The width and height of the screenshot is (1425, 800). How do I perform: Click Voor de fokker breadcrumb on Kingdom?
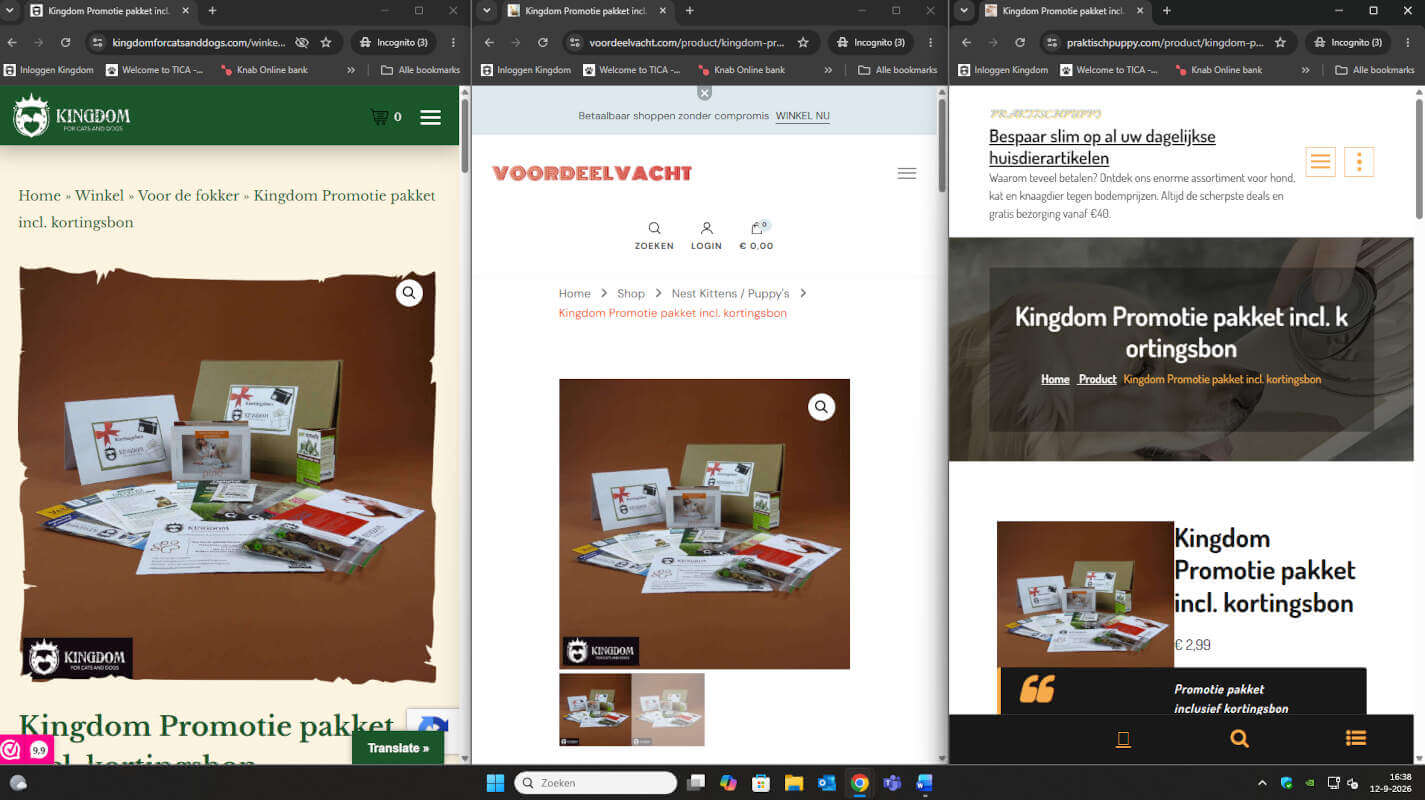point(188,196)
